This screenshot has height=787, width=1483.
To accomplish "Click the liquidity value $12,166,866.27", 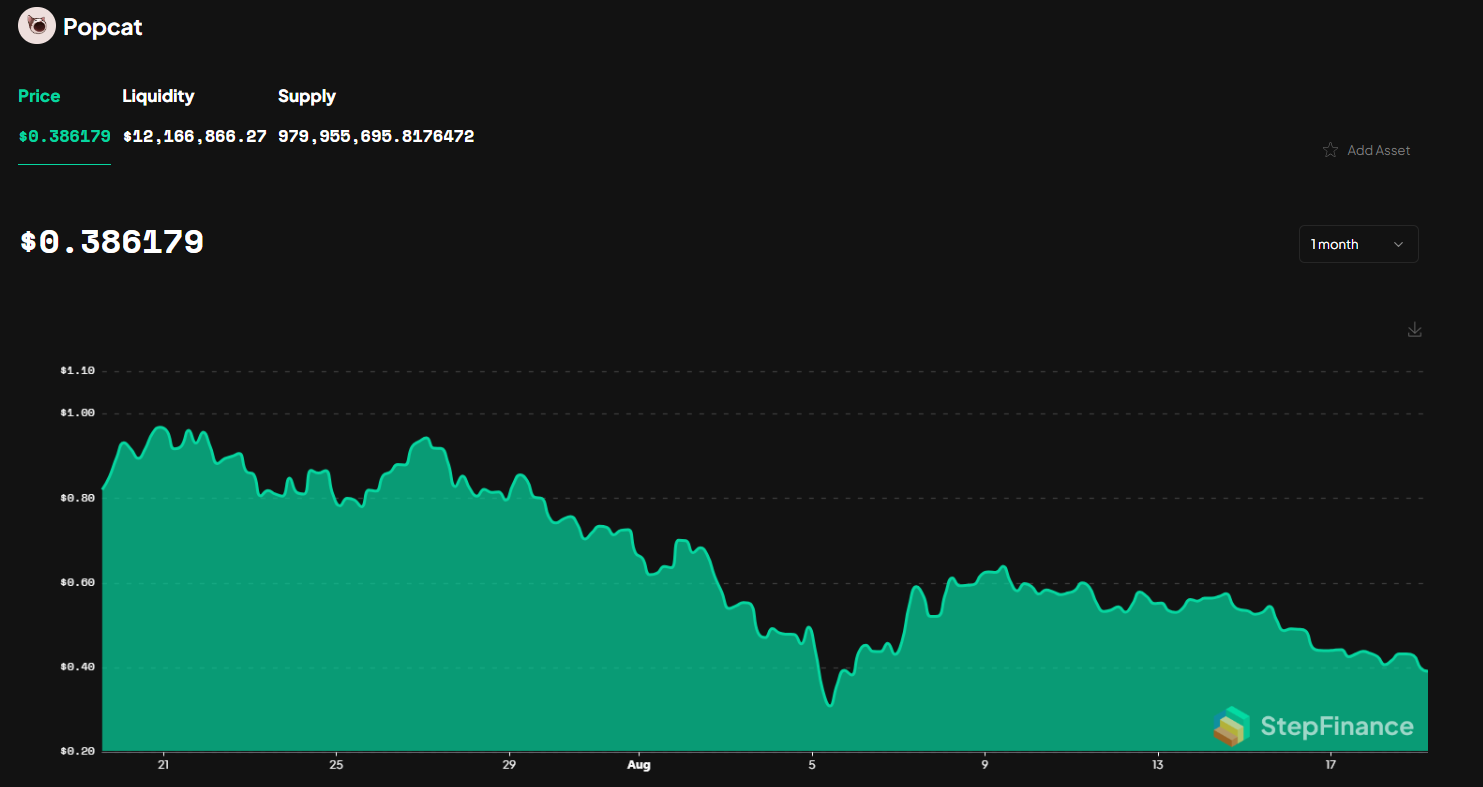I will (194, 136).
